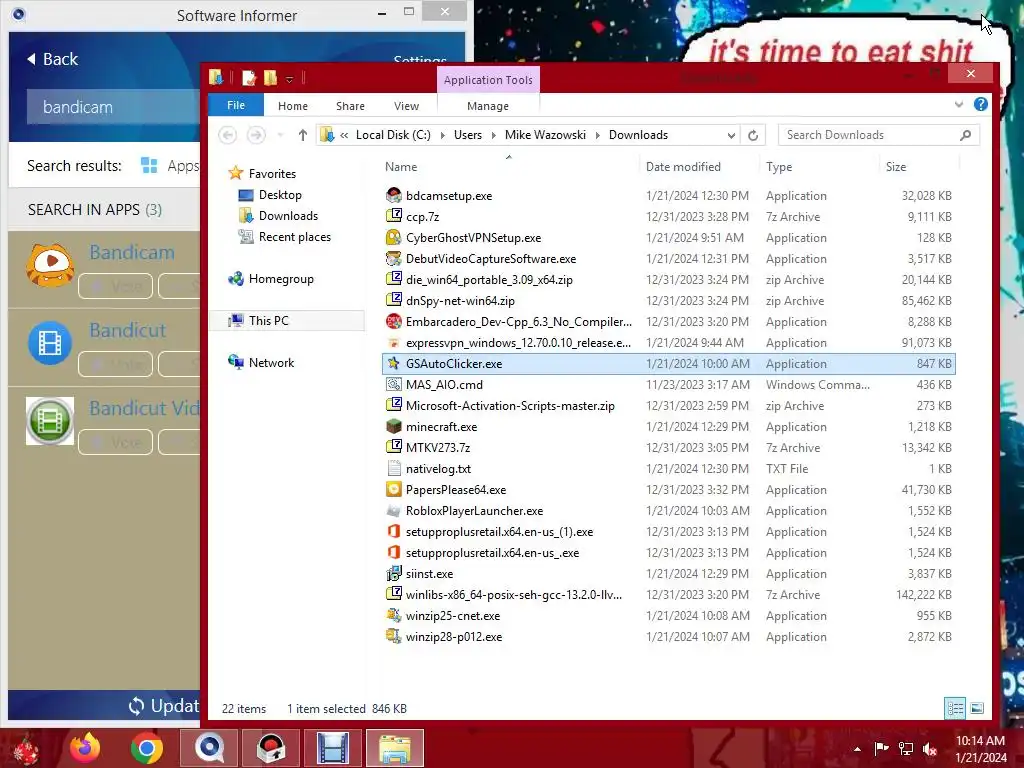
Task: Switch to Details view layout icon
Action: click(955, 708)
